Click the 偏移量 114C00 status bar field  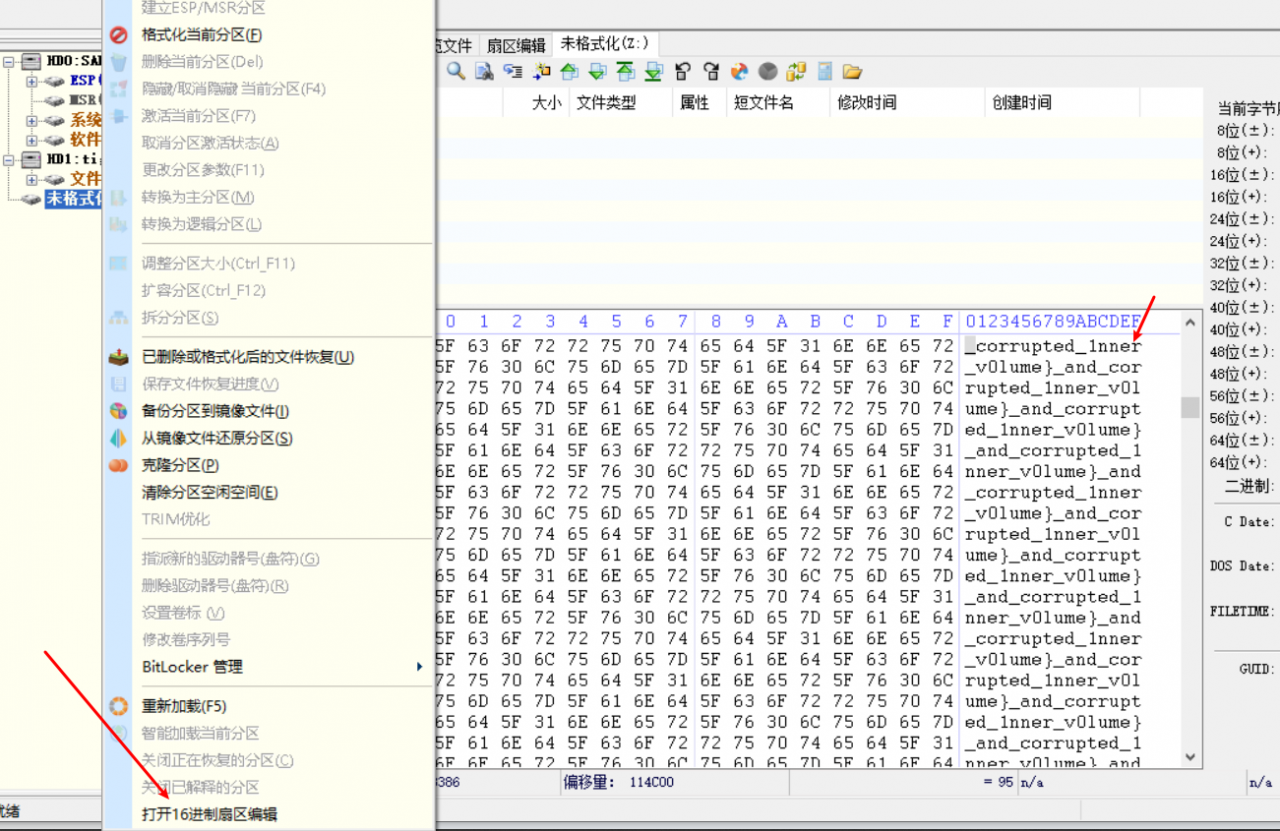676,782
